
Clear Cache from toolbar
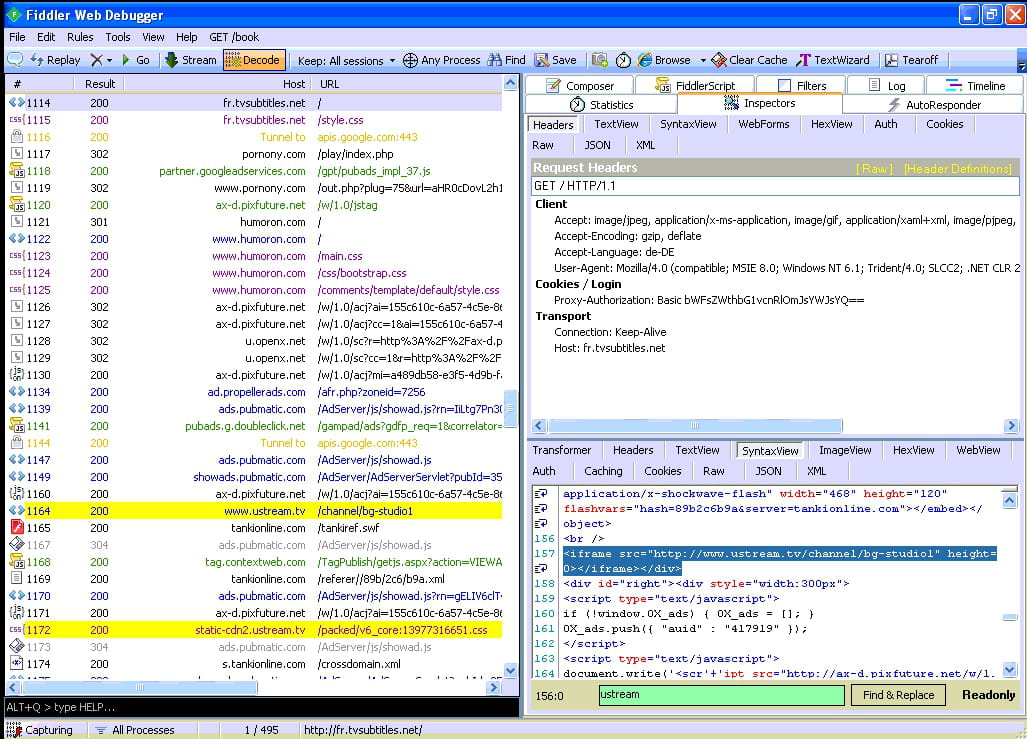coord(749,60)
